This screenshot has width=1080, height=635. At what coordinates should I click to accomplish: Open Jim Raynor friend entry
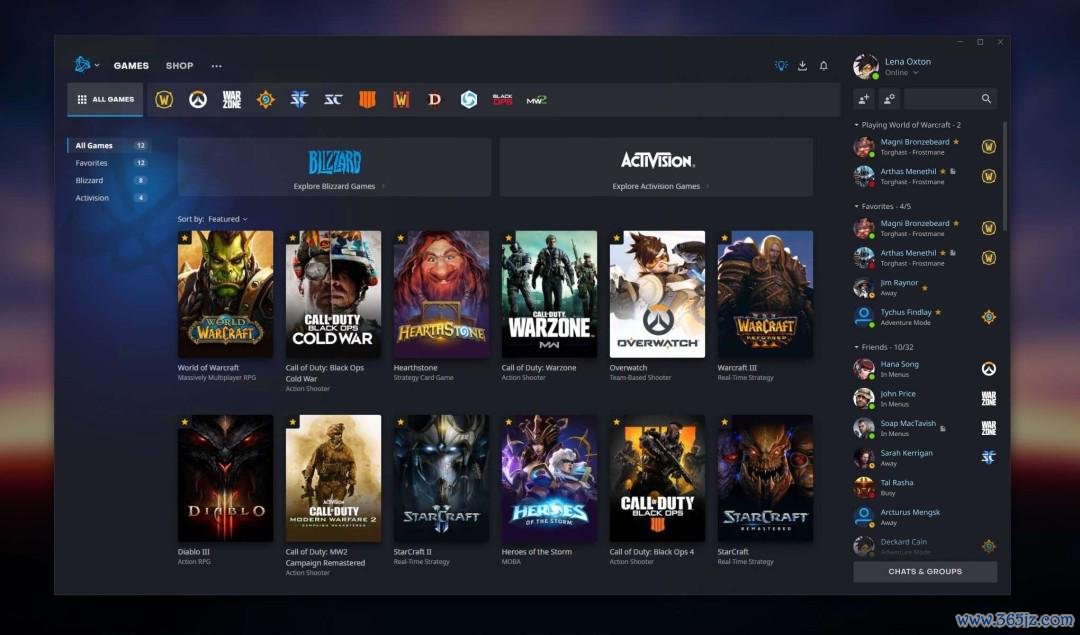click(925, 287)
